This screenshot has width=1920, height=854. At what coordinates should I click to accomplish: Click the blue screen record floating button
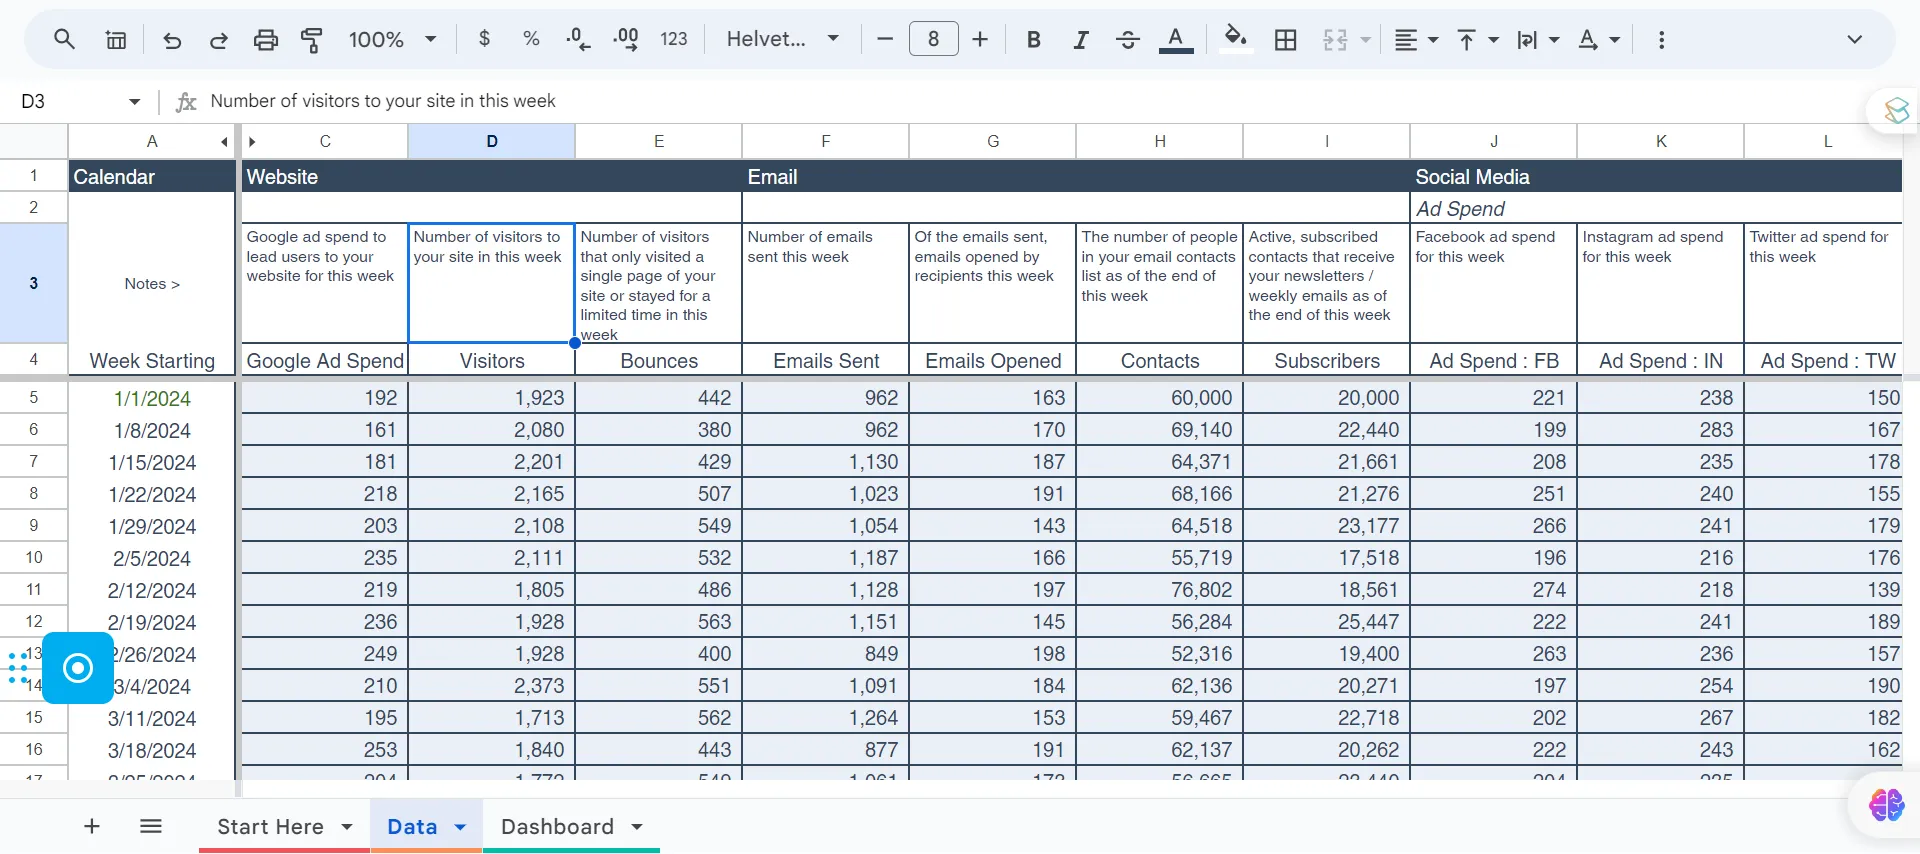(x=78, y=668)
